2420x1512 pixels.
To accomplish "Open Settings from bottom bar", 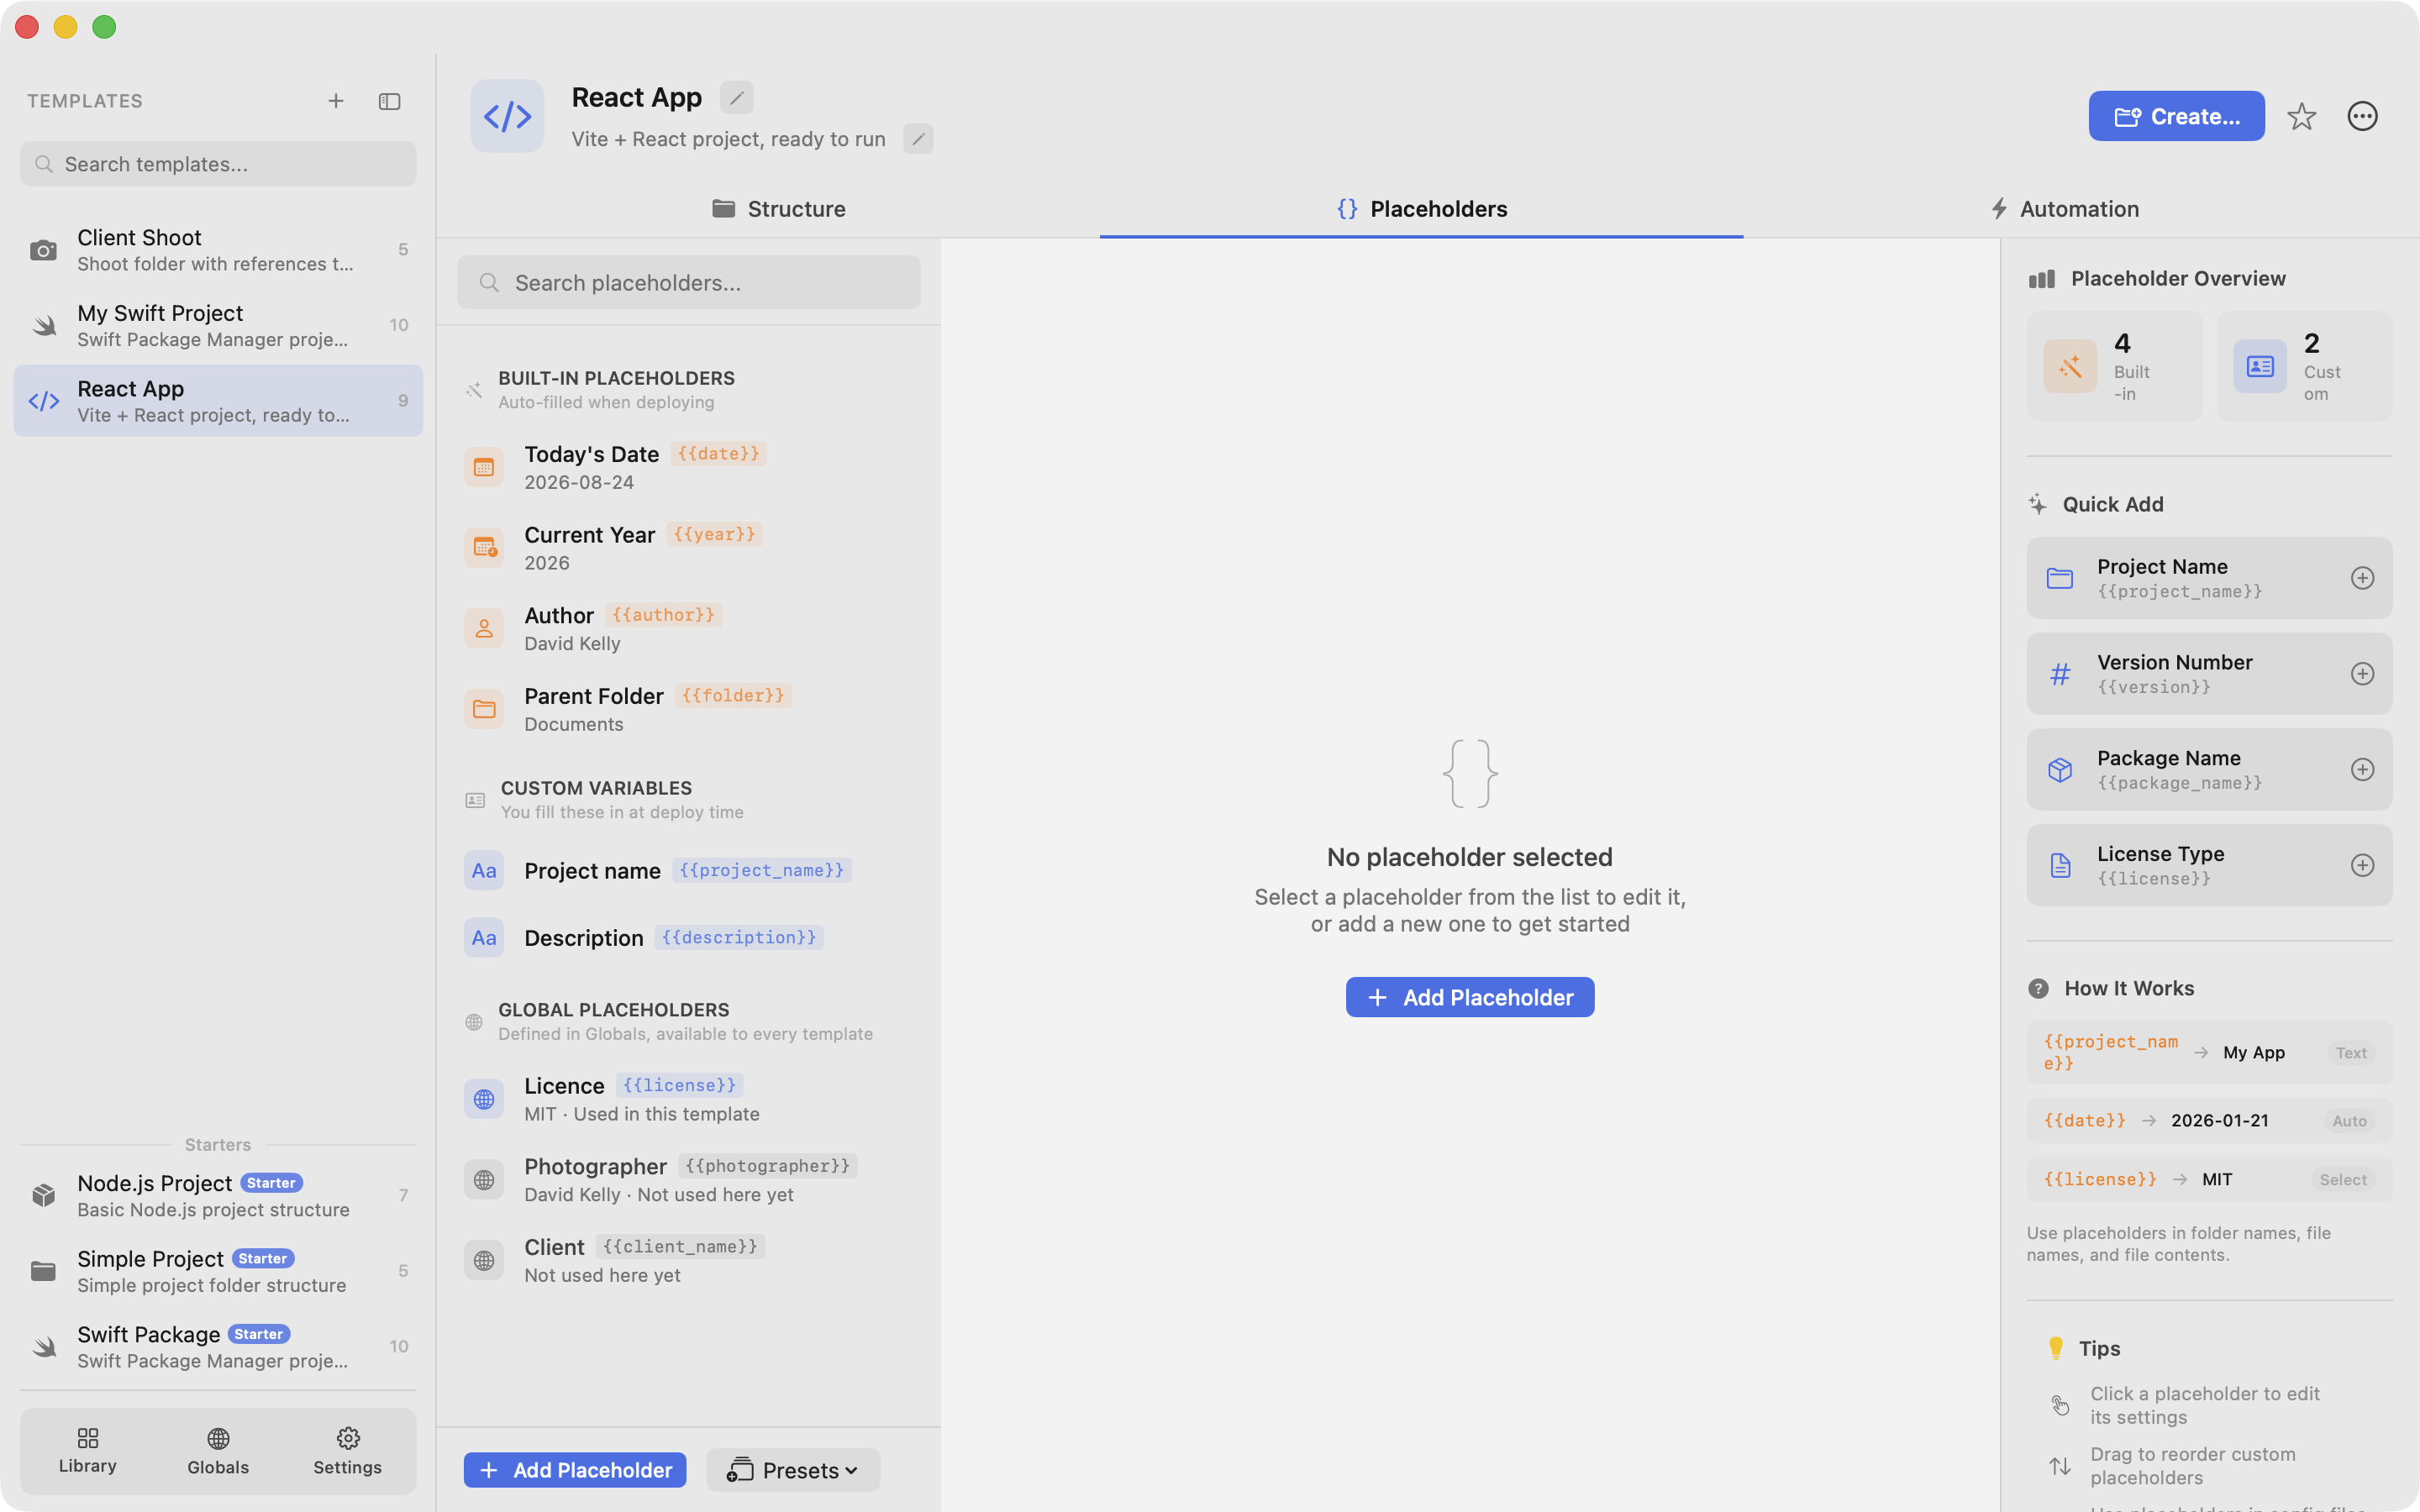I will (x=347, y=1451).
